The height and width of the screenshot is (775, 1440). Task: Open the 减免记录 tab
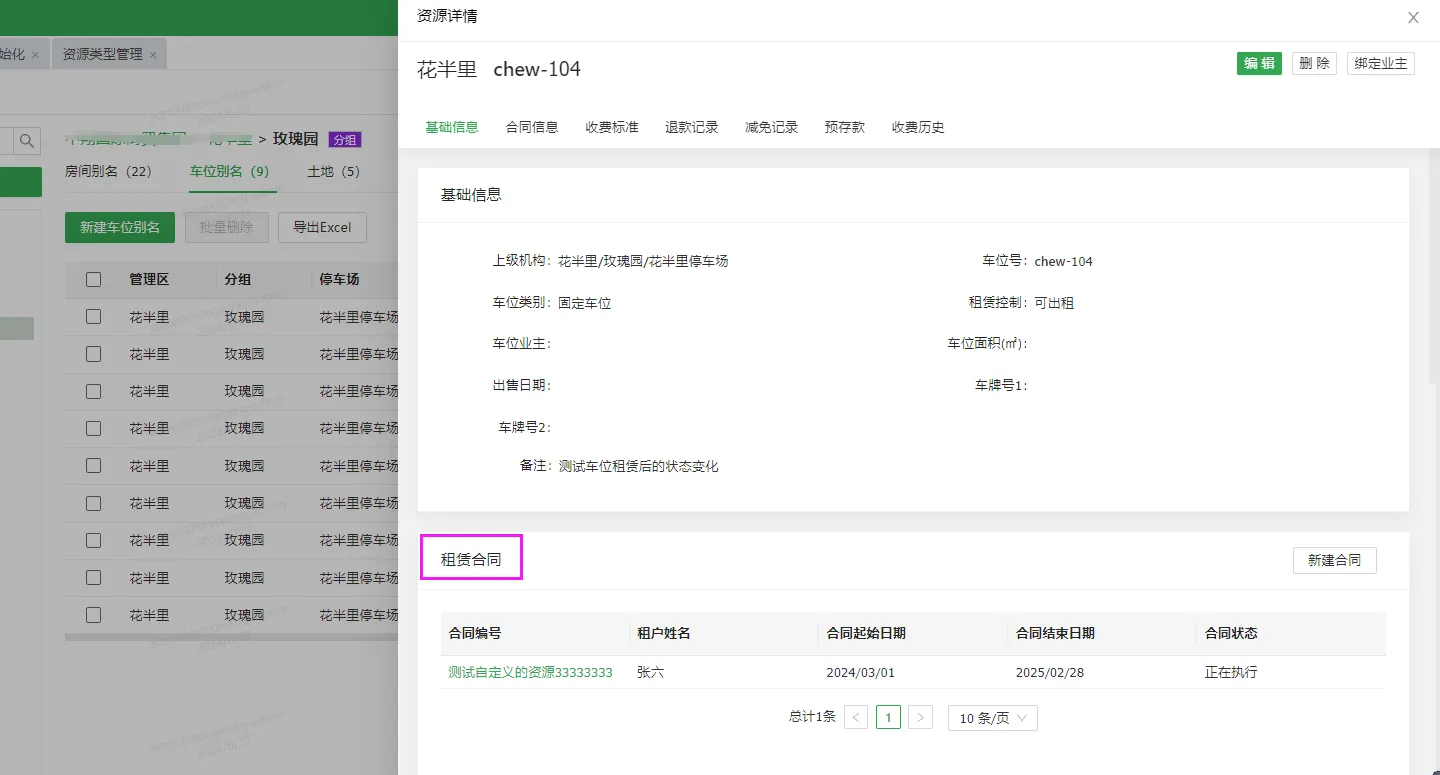[772, 127]
